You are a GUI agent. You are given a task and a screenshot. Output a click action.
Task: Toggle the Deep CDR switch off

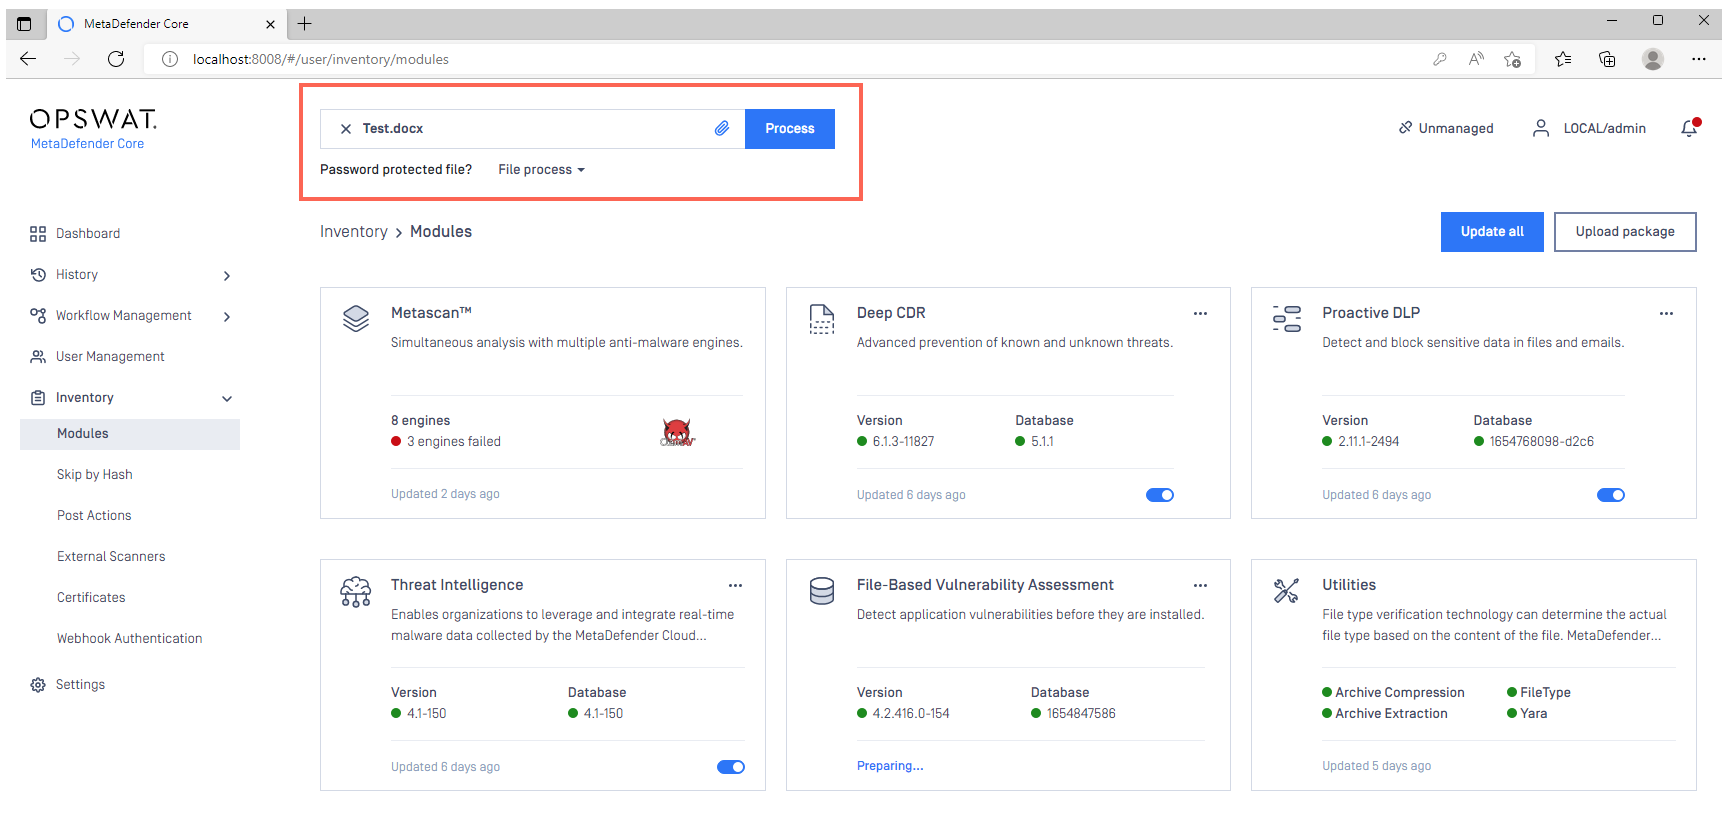click(1160, 495)
